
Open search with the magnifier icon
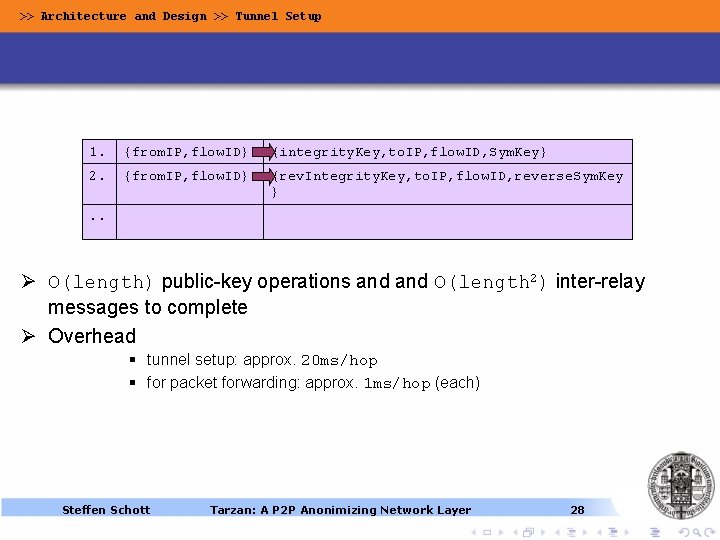pos(697,533)
